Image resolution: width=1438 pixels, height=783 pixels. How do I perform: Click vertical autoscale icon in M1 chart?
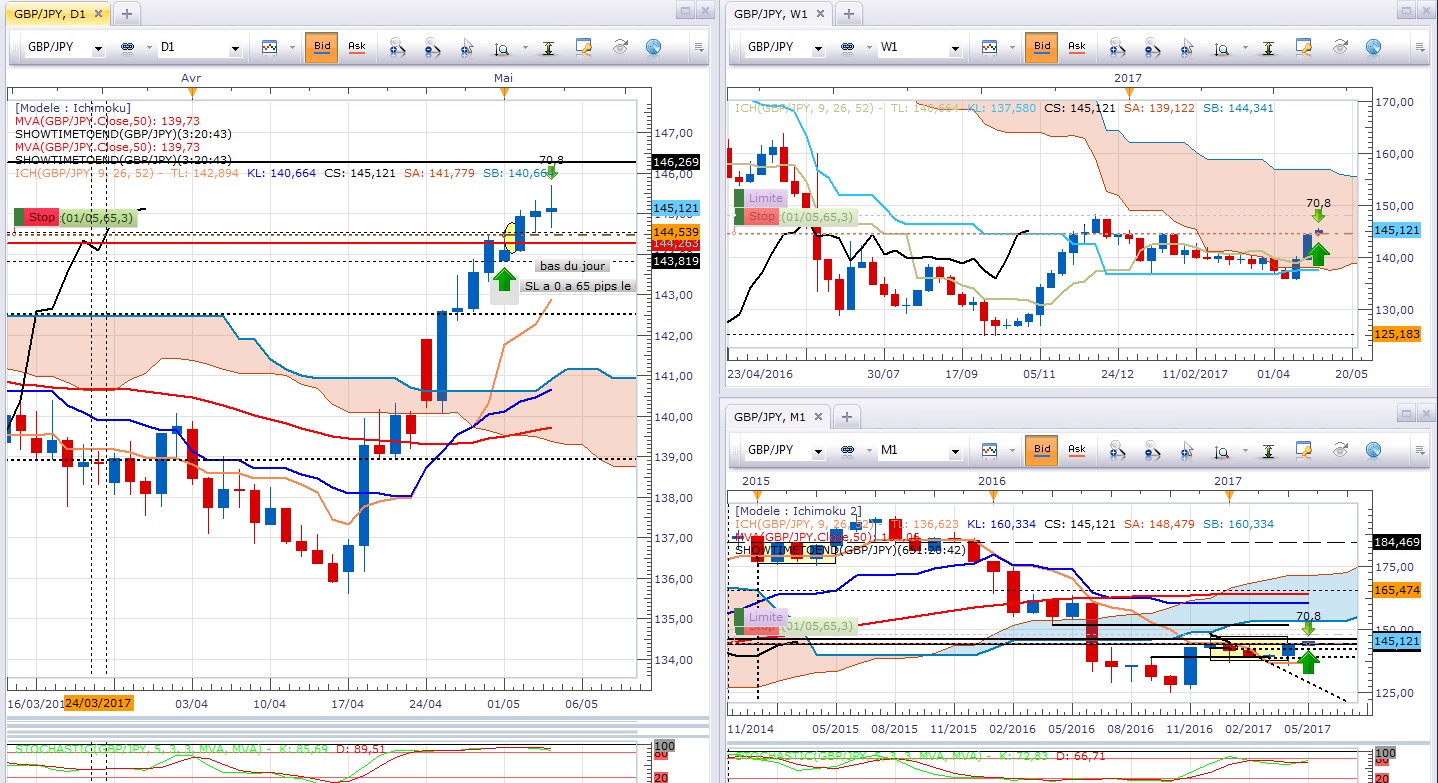tap(1268, 451)
